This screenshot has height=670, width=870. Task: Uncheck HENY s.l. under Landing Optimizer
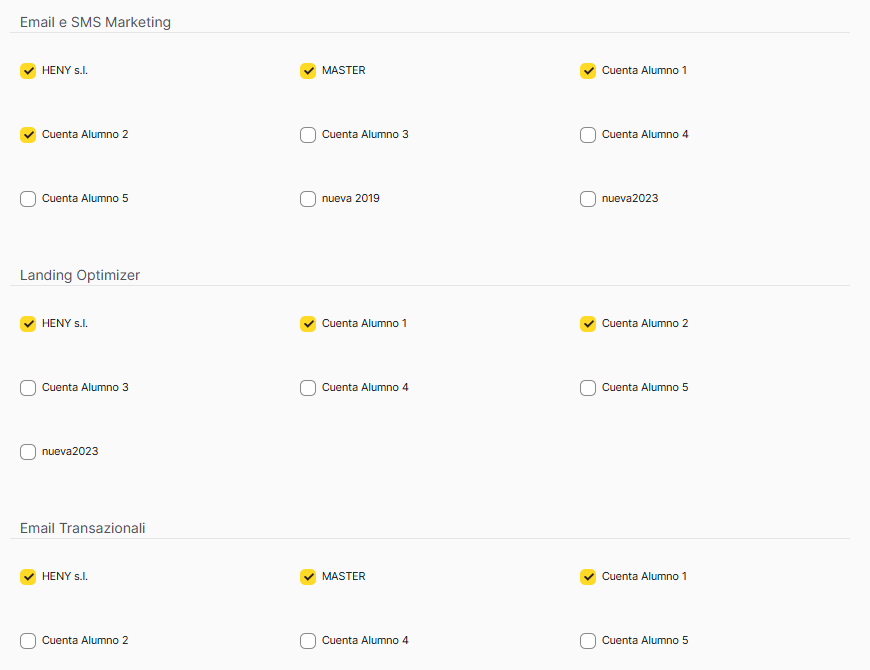[28, 324]
